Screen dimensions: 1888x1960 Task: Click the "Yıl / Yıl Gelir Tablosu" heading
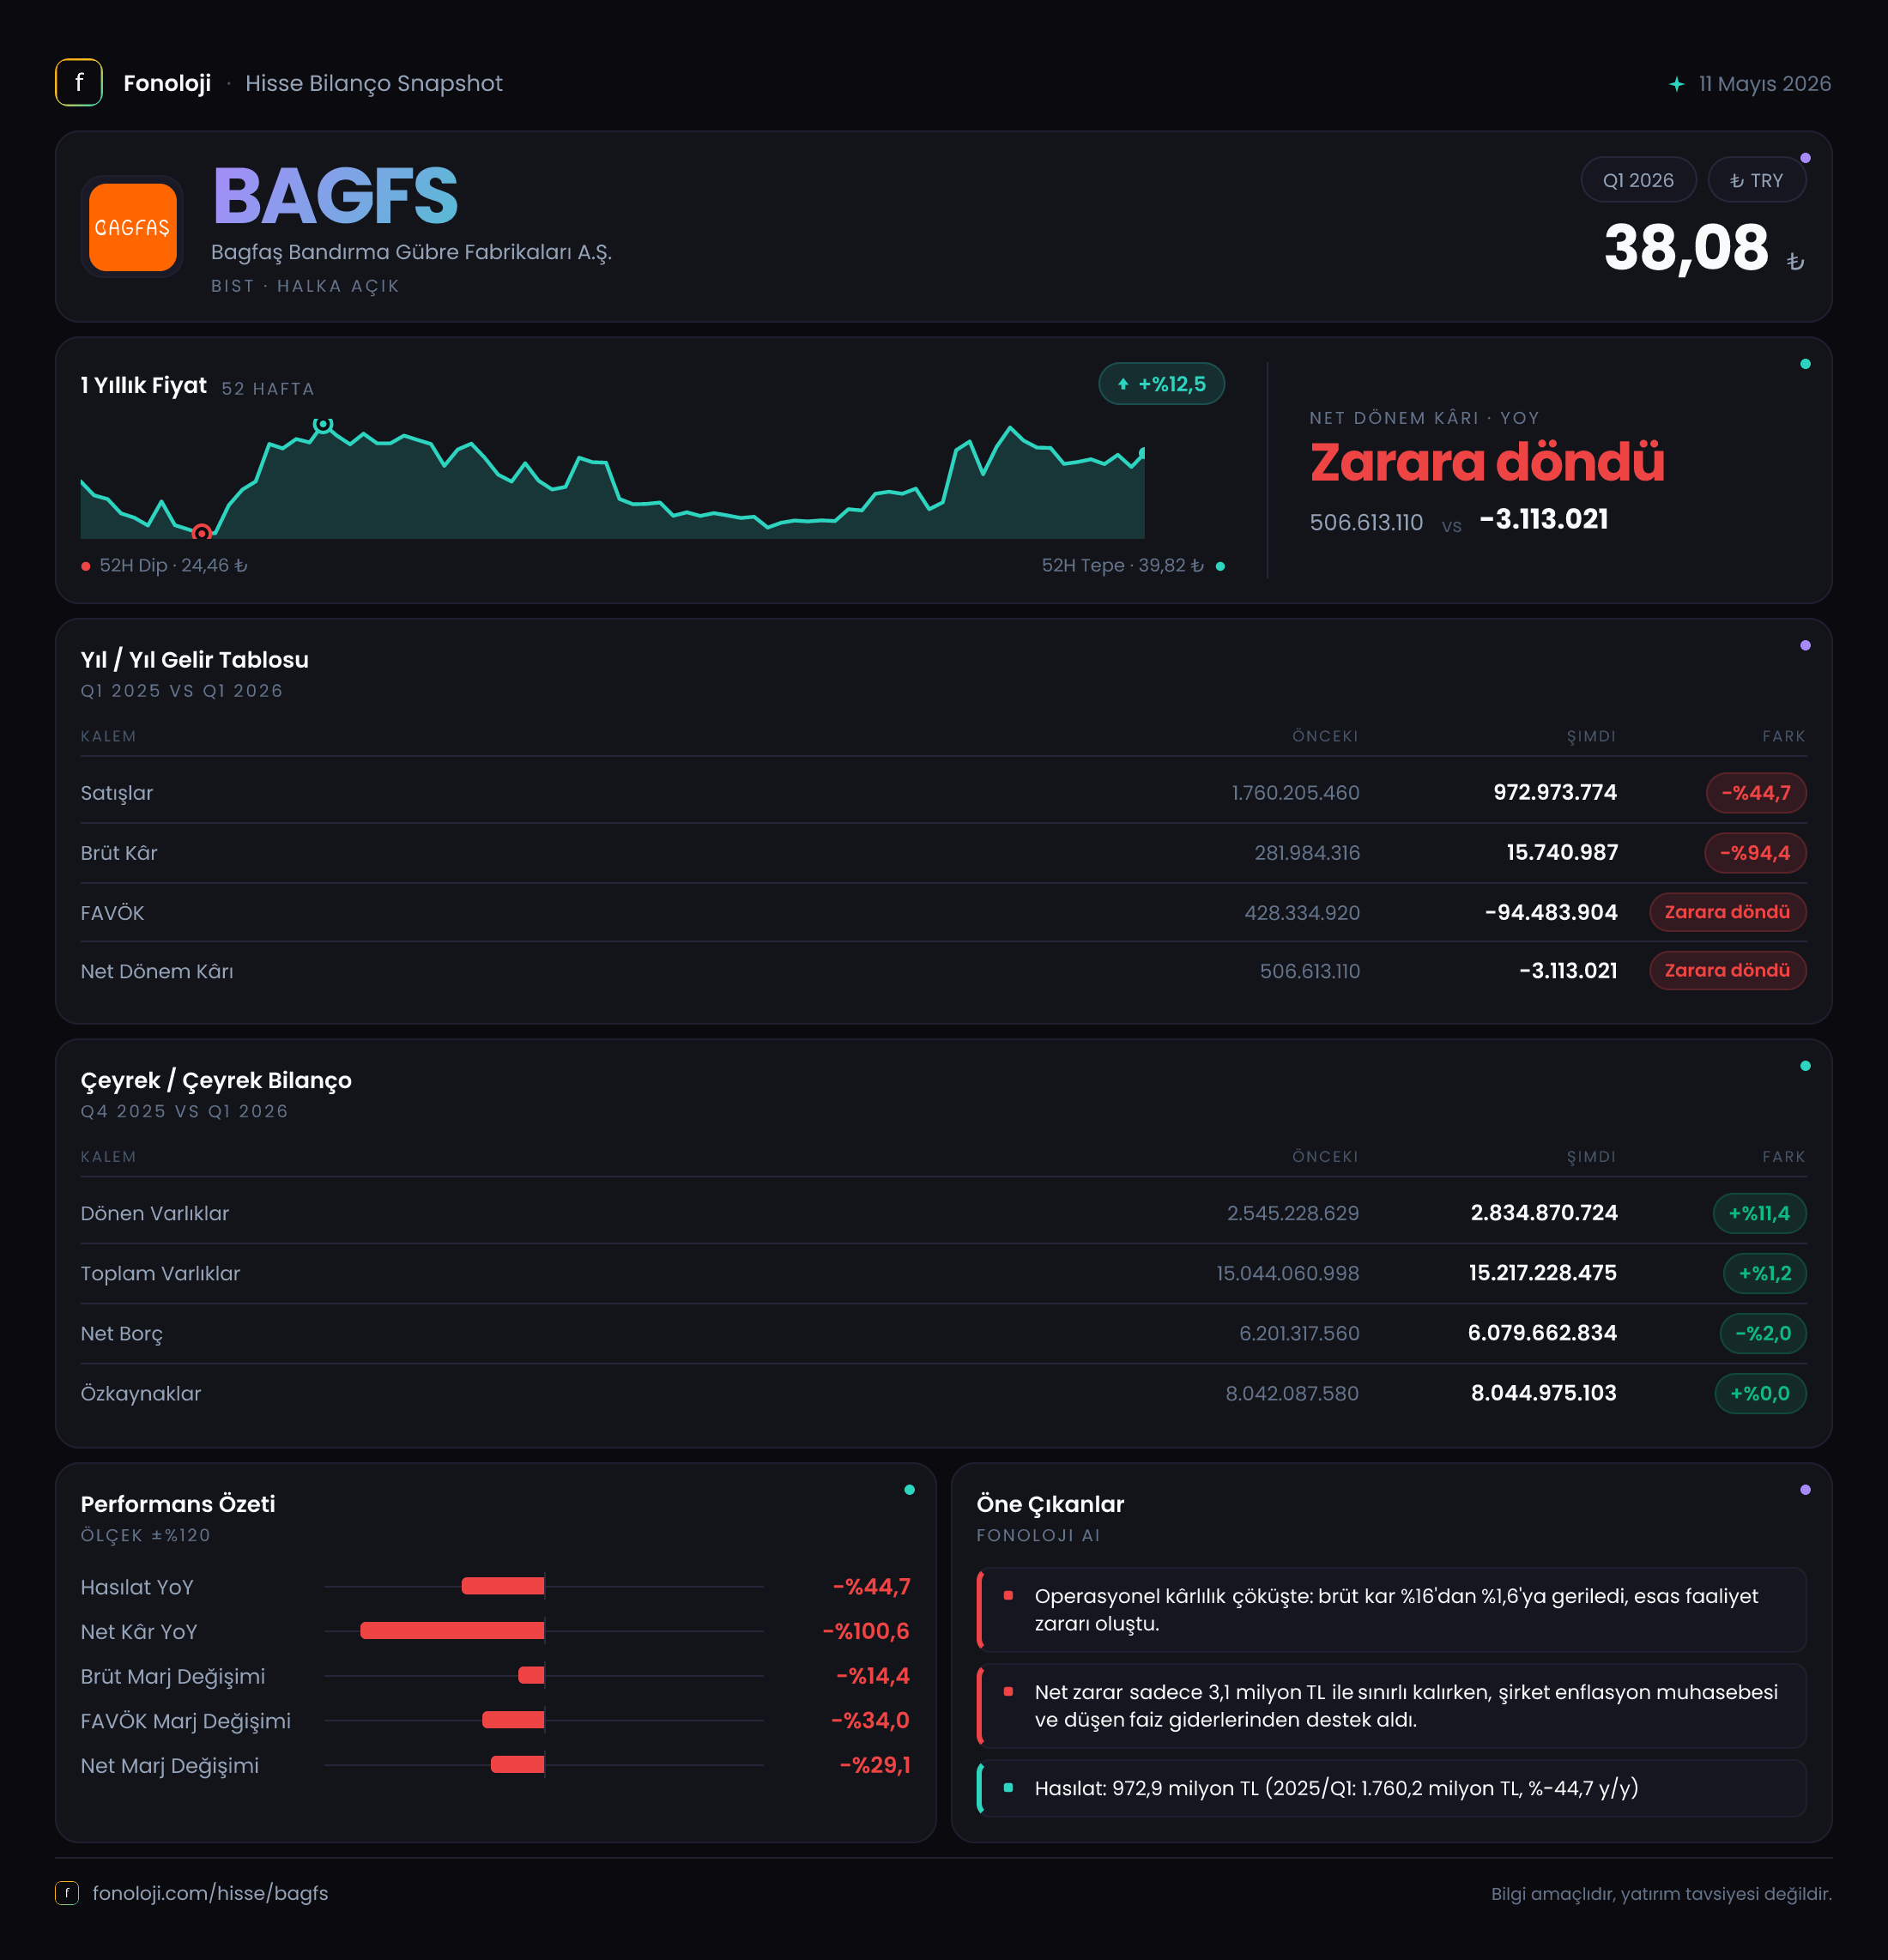click(x=195, y=660)
